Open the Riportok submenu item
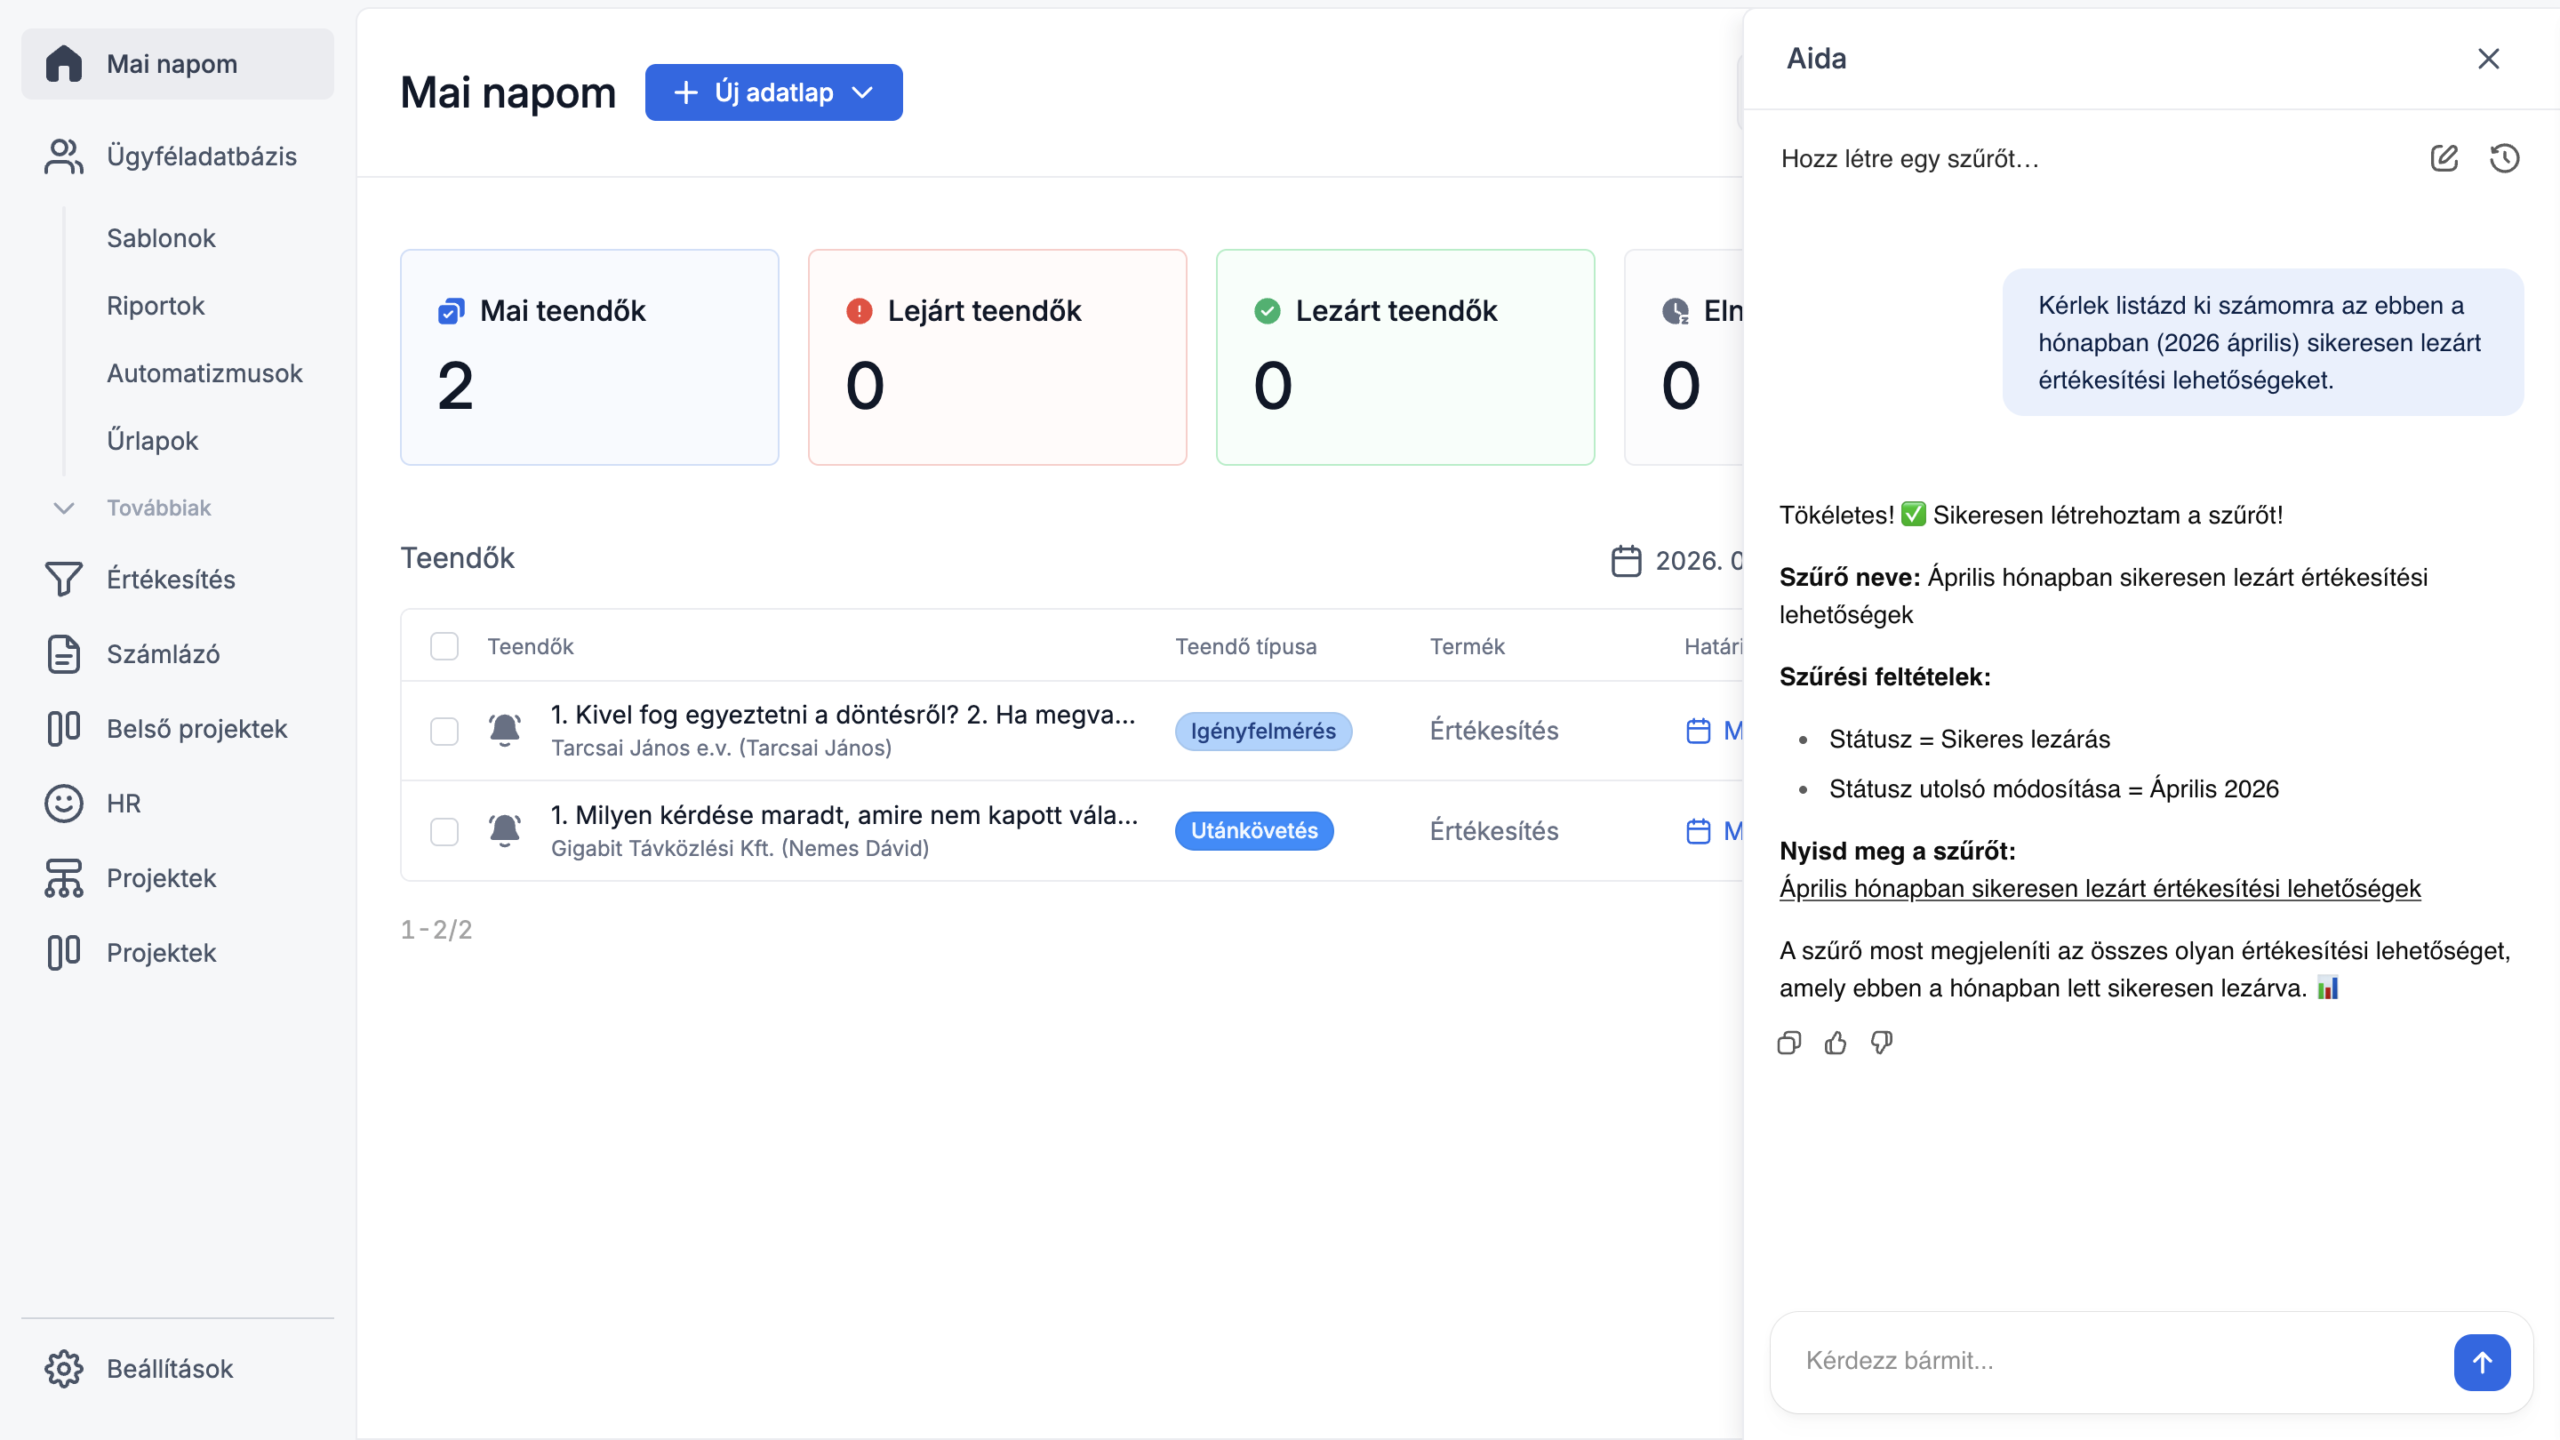 coord(155,306)
